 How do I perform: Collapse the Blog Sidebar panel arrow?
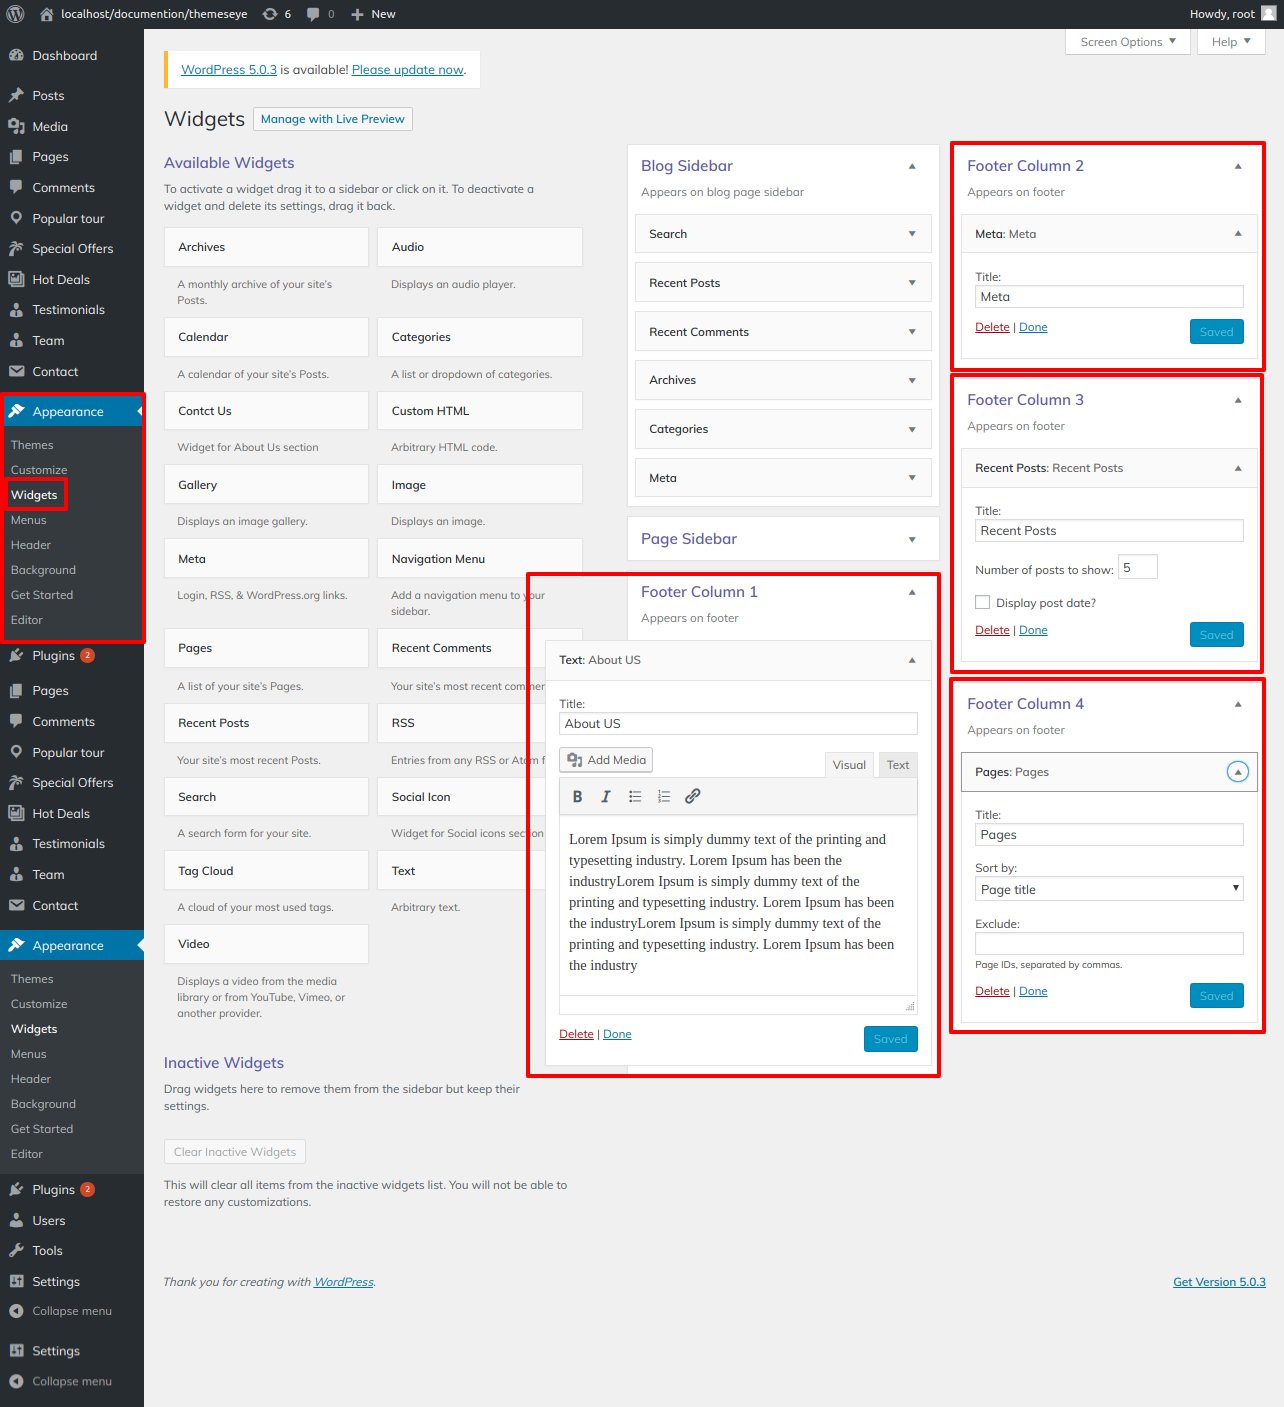point(912,166)
